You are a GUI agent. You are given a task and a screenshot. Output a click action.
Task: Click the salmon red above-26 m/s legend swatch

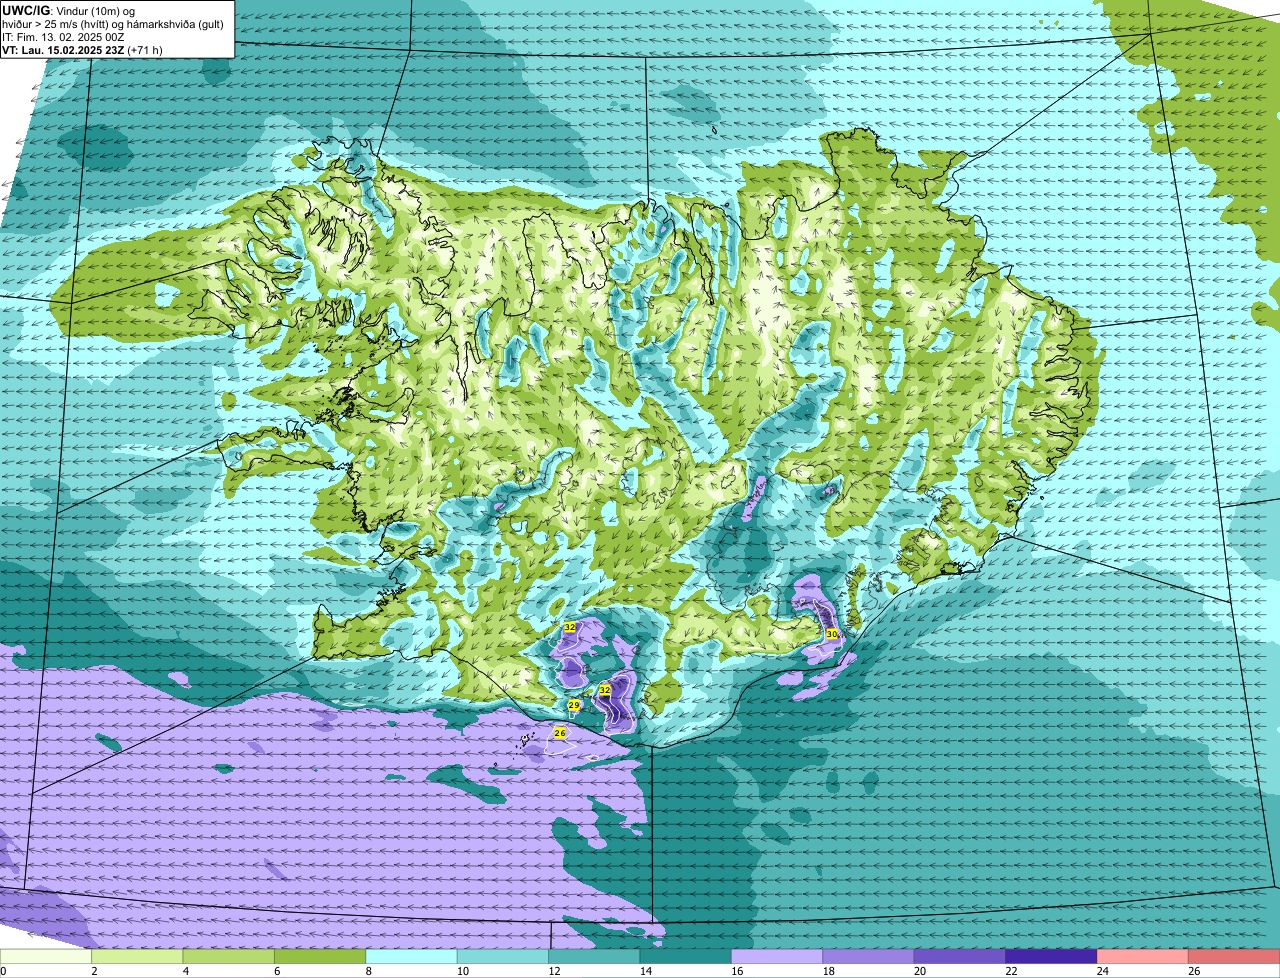point(1234,957)
